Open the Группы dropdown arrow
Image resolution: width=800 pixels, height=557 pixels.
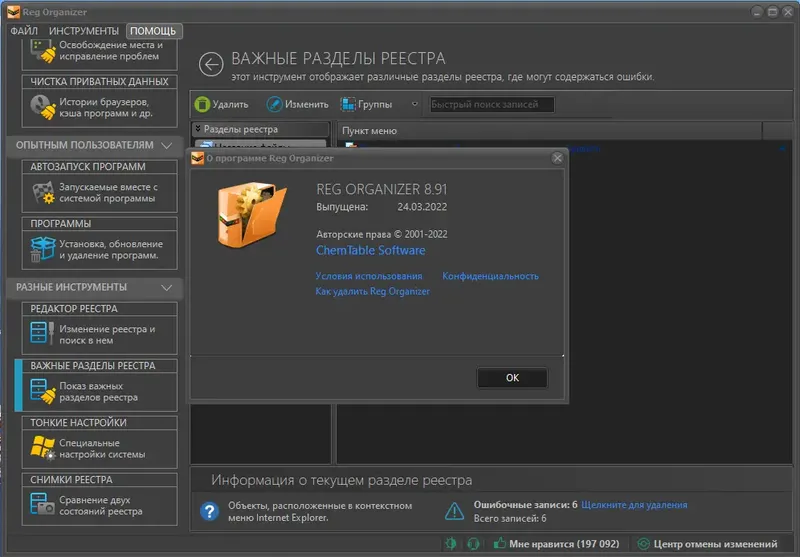point(414,104)
